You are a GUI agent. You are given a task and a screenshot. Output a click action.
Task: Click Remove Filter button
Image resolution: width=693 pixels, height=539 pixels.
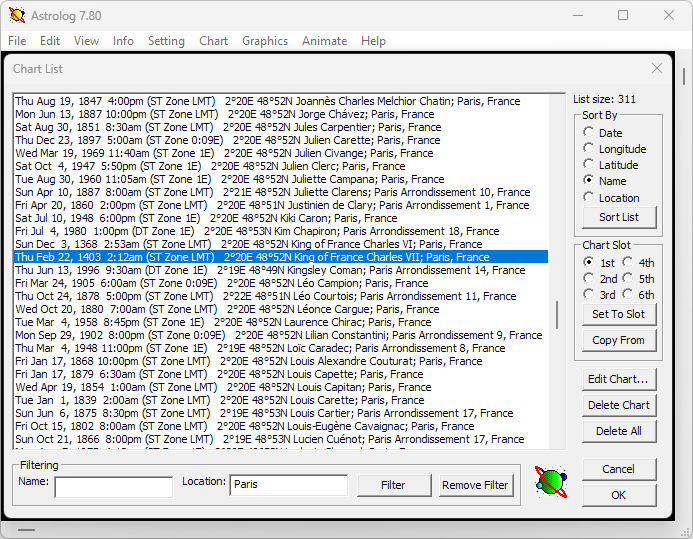coord(476,485)
